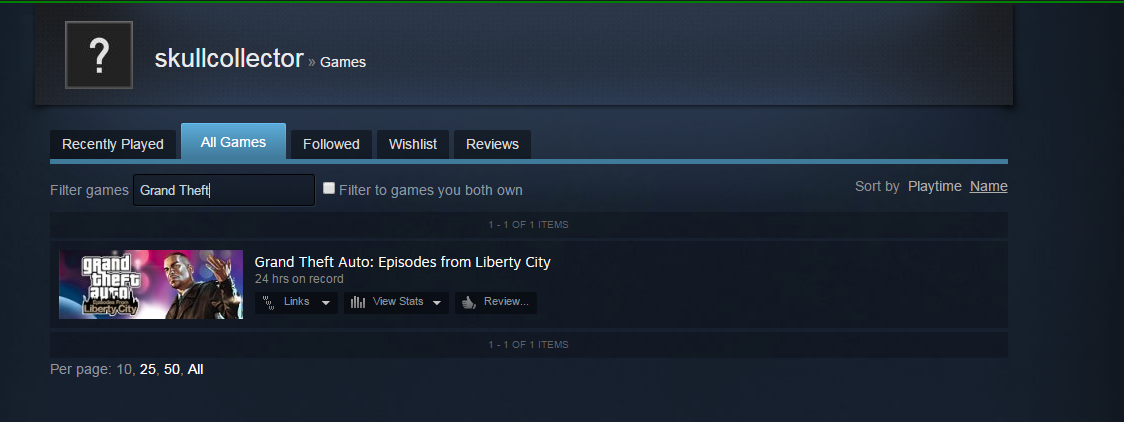Go to the Reviews tab
The height and width of the screenshot is (422, 1124).
pos(492,144)
